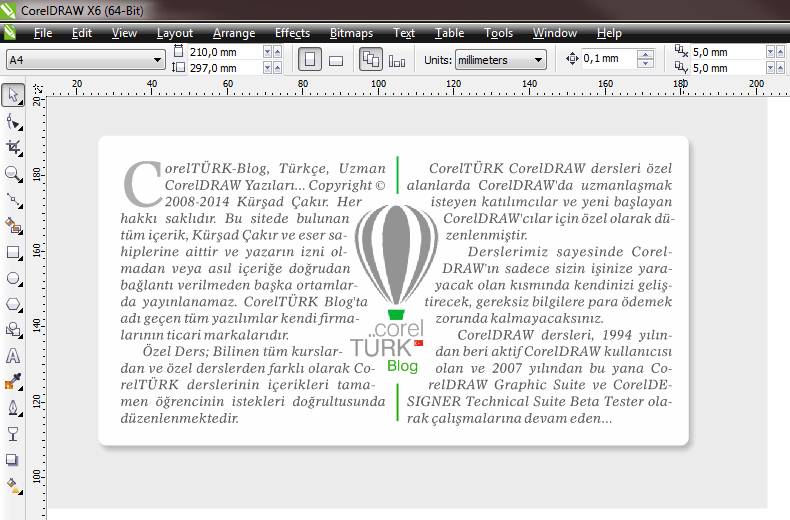Click the page width field 210,0 mm
This screenshot has width=790, height=520.
click(225, 52)
